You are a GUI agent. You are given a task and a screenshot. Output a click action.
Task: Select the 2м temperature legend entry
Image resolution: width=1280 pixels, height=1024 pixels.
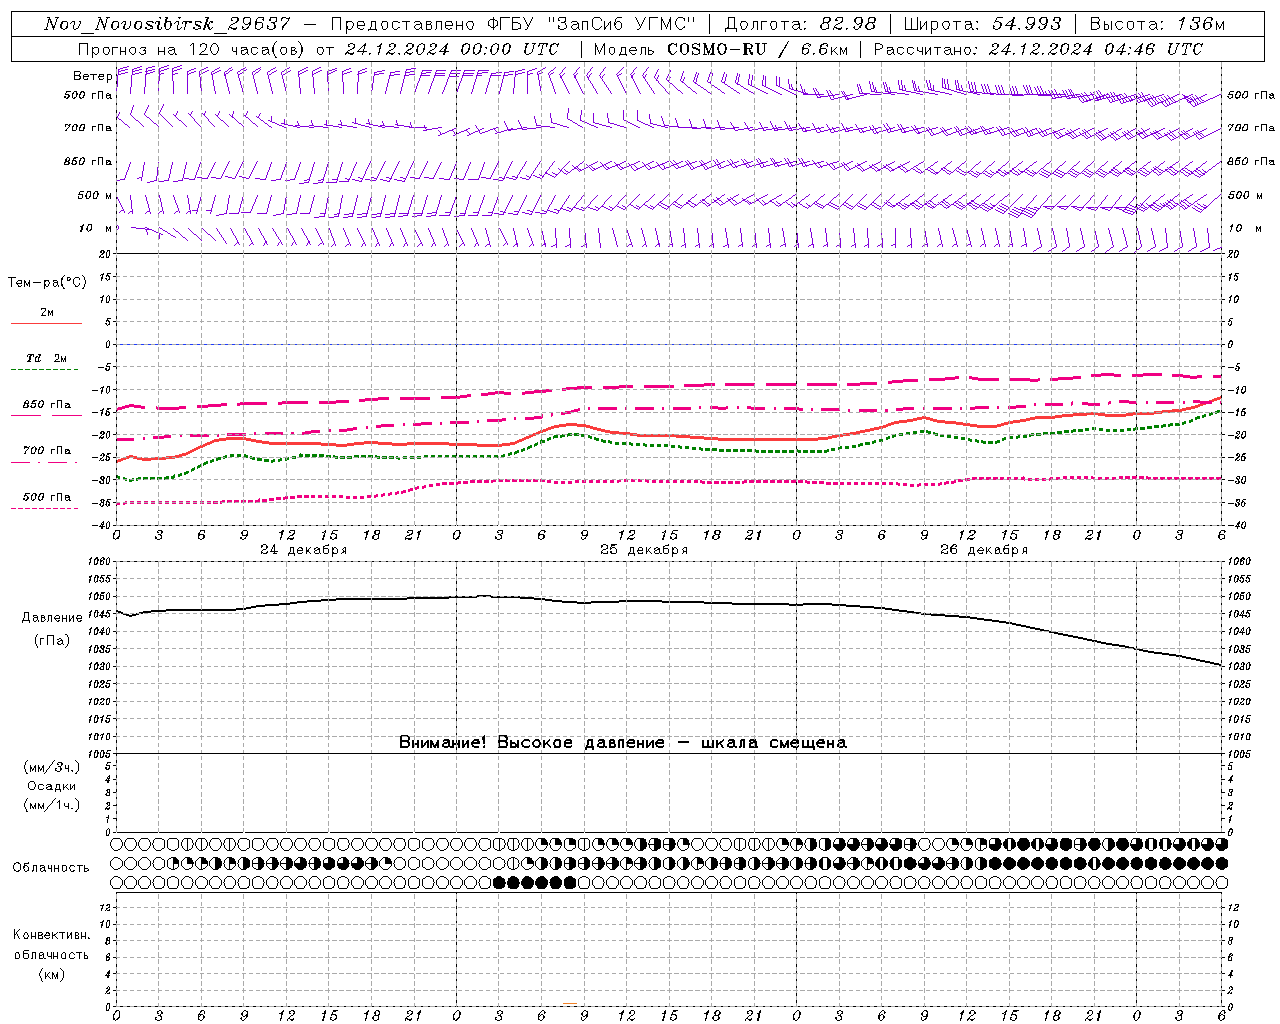pos(47,313)
